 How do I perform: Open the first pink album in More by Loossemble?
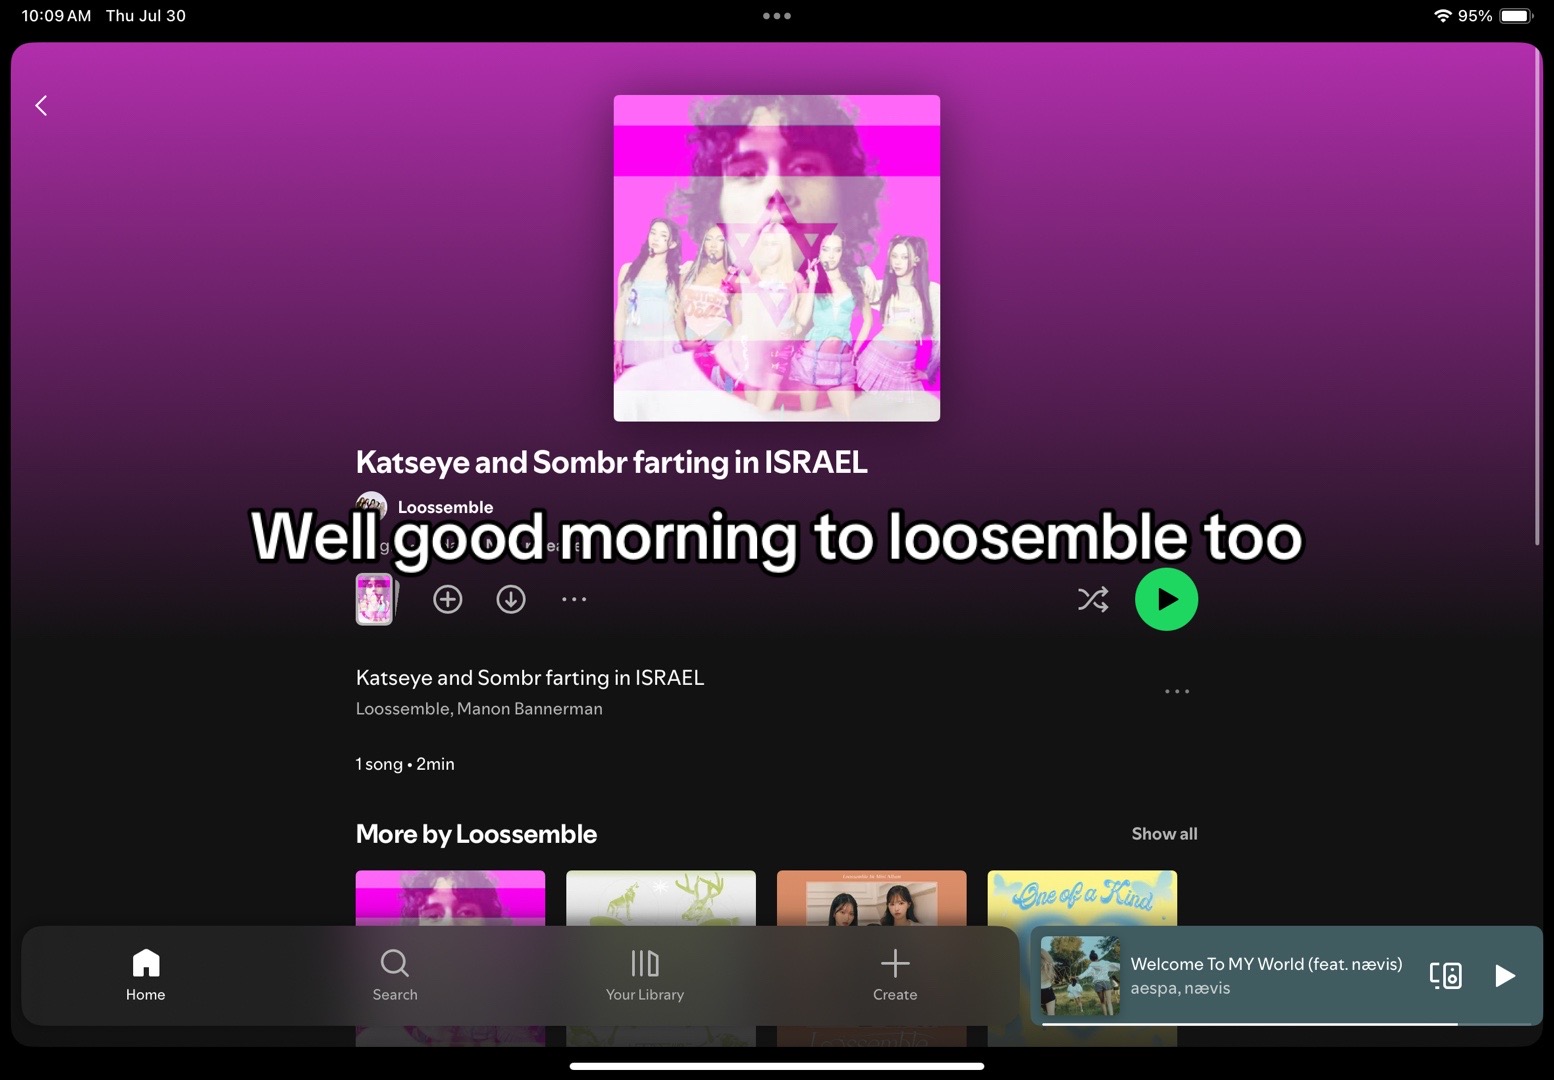[x=450, y=898]
